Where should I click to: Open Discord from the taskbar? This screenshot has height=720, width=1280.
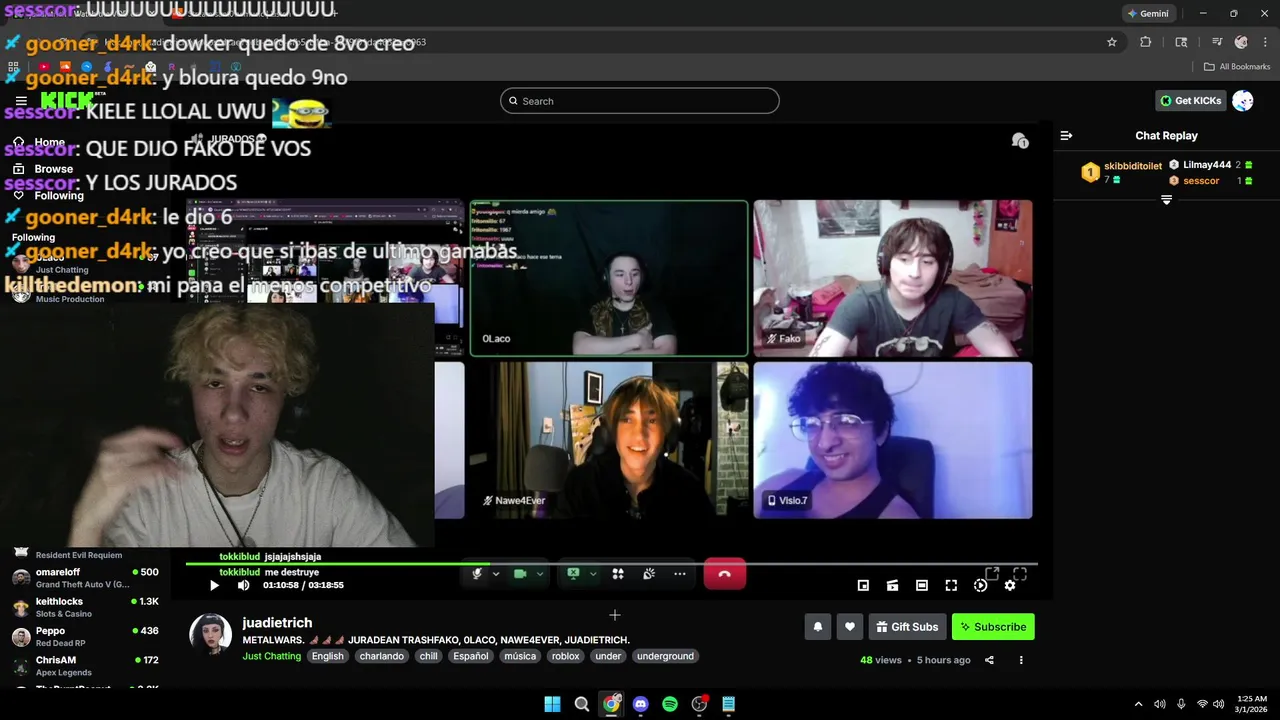click(640, 704)
